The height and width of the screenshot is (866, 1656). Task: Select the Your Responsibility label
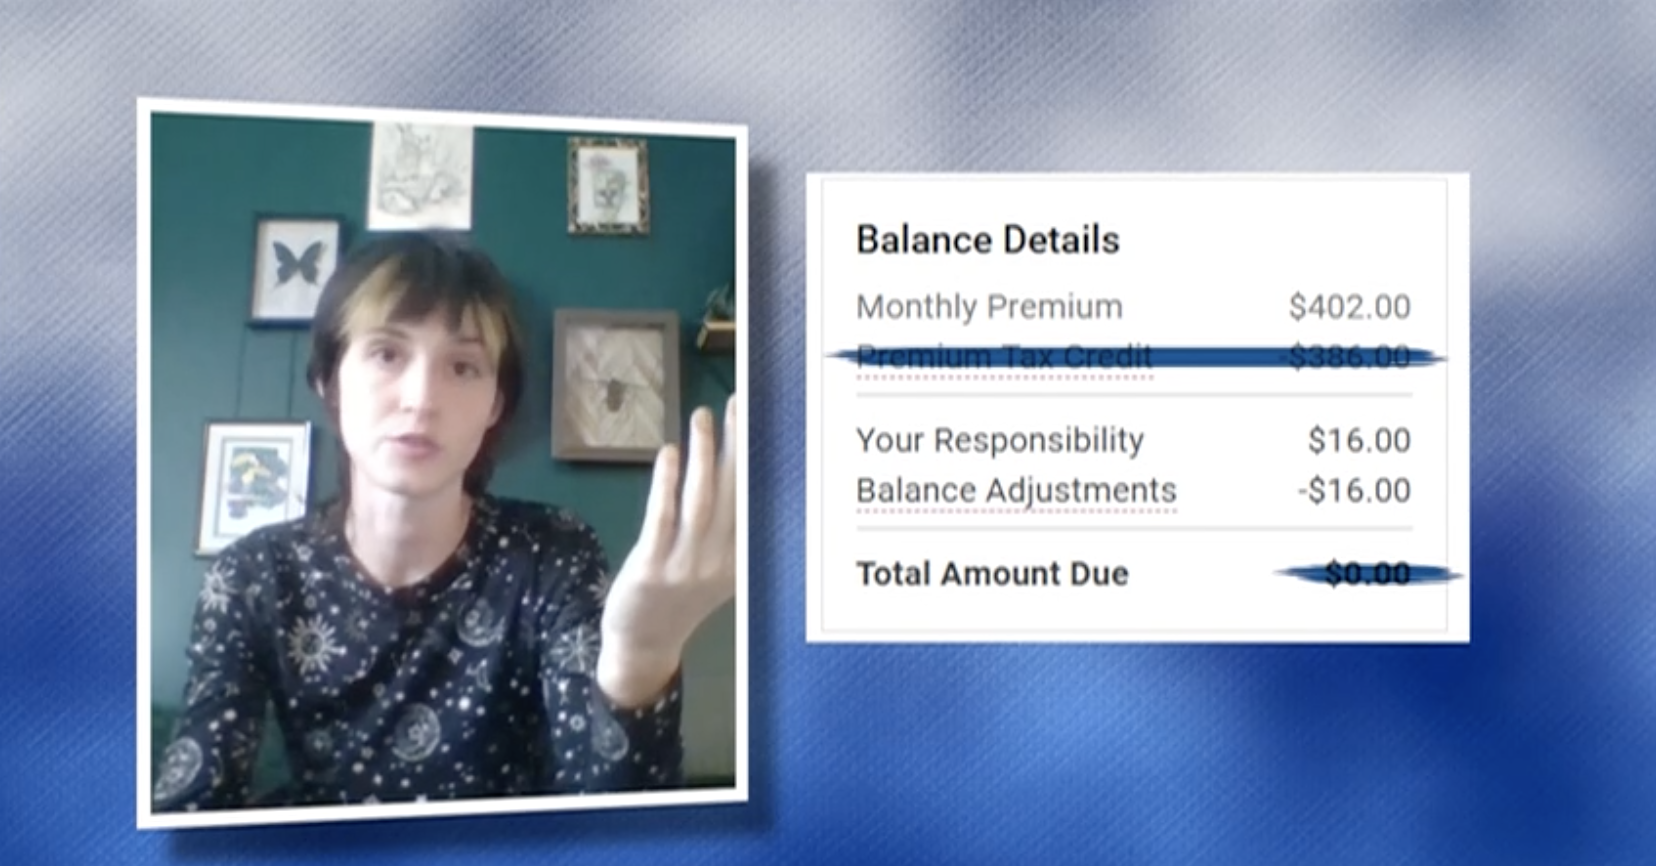point(1000,440)
